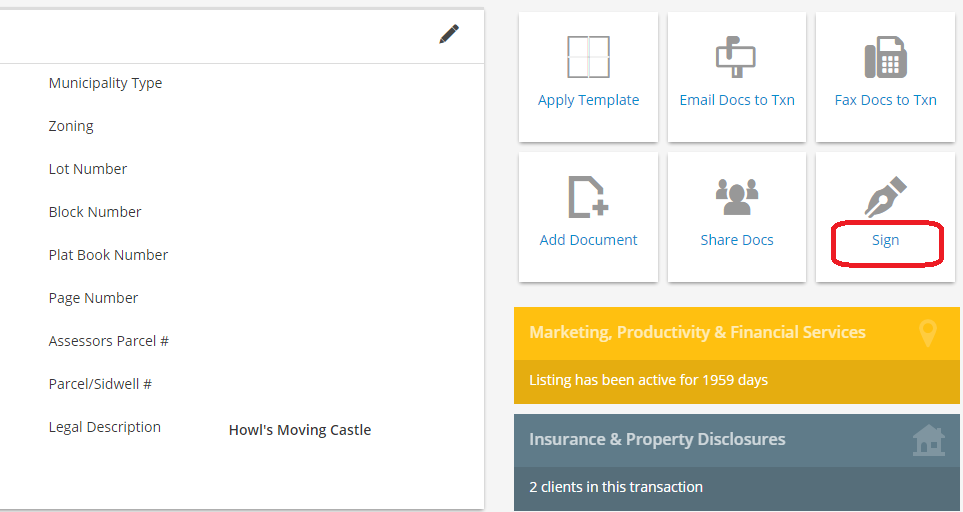This screenshot has height=512, width=963.
Task: Select the Parcel/Sidwell # label
Action: click(x=100, y=384)
